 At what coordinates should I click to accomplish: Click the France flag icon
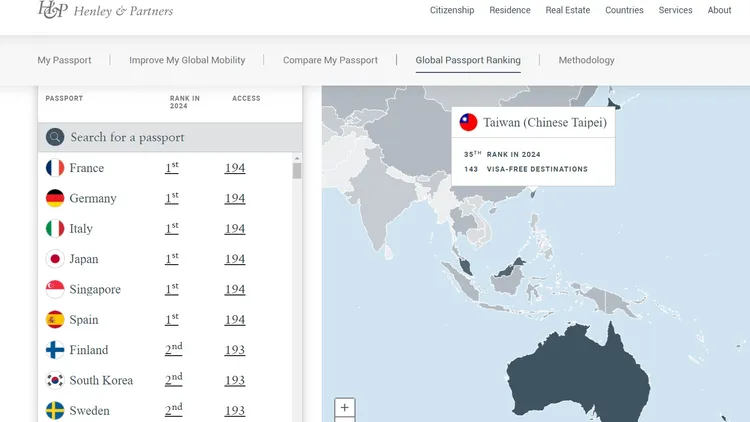coord(55,168)
